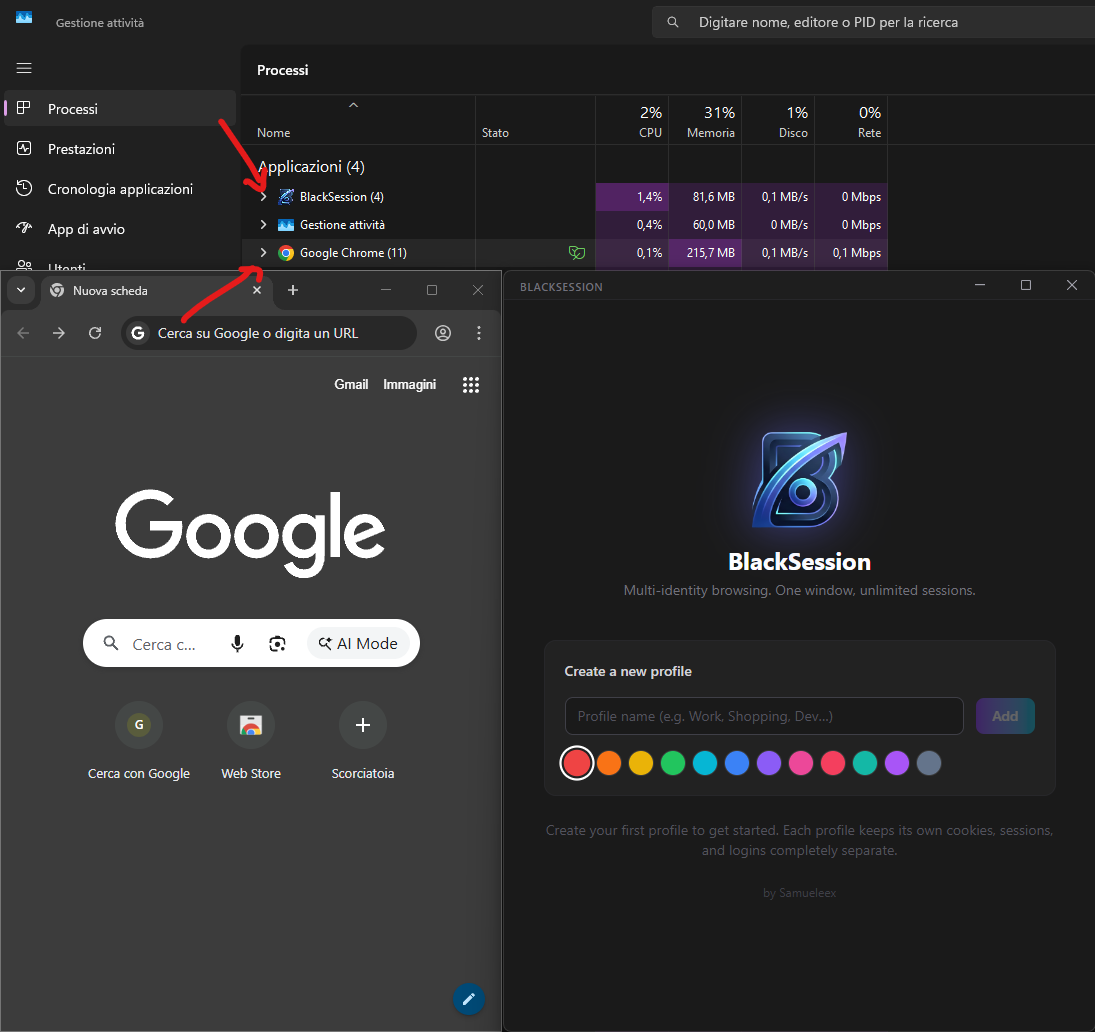
Task: Open the Cerca con Google shortcut
Action: [x=139, y=741]
